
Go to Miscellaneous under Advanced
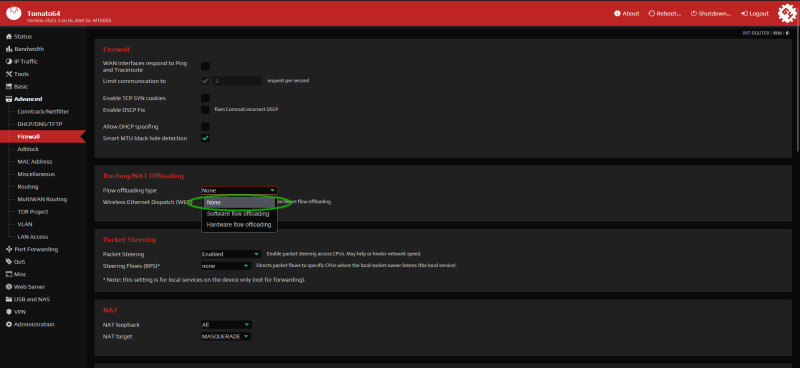pos(36,174)
